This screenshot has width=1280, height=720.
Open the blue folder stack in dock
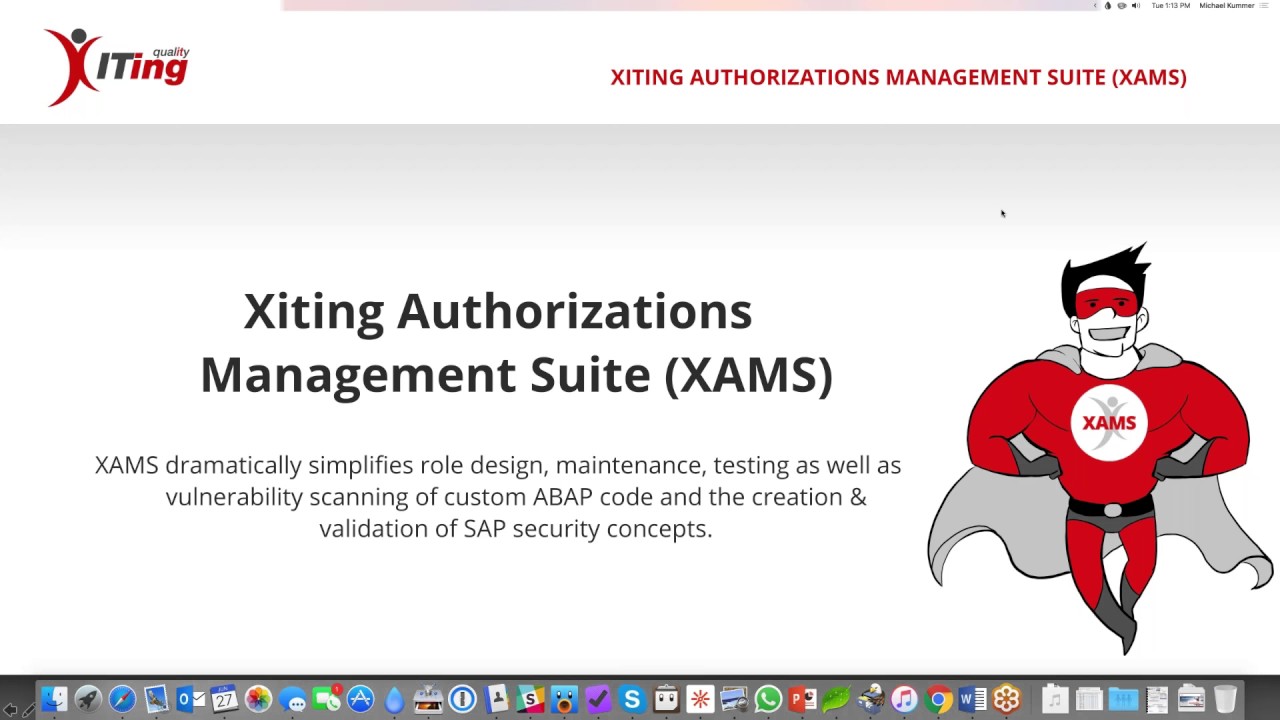[x=1123, y=699]
